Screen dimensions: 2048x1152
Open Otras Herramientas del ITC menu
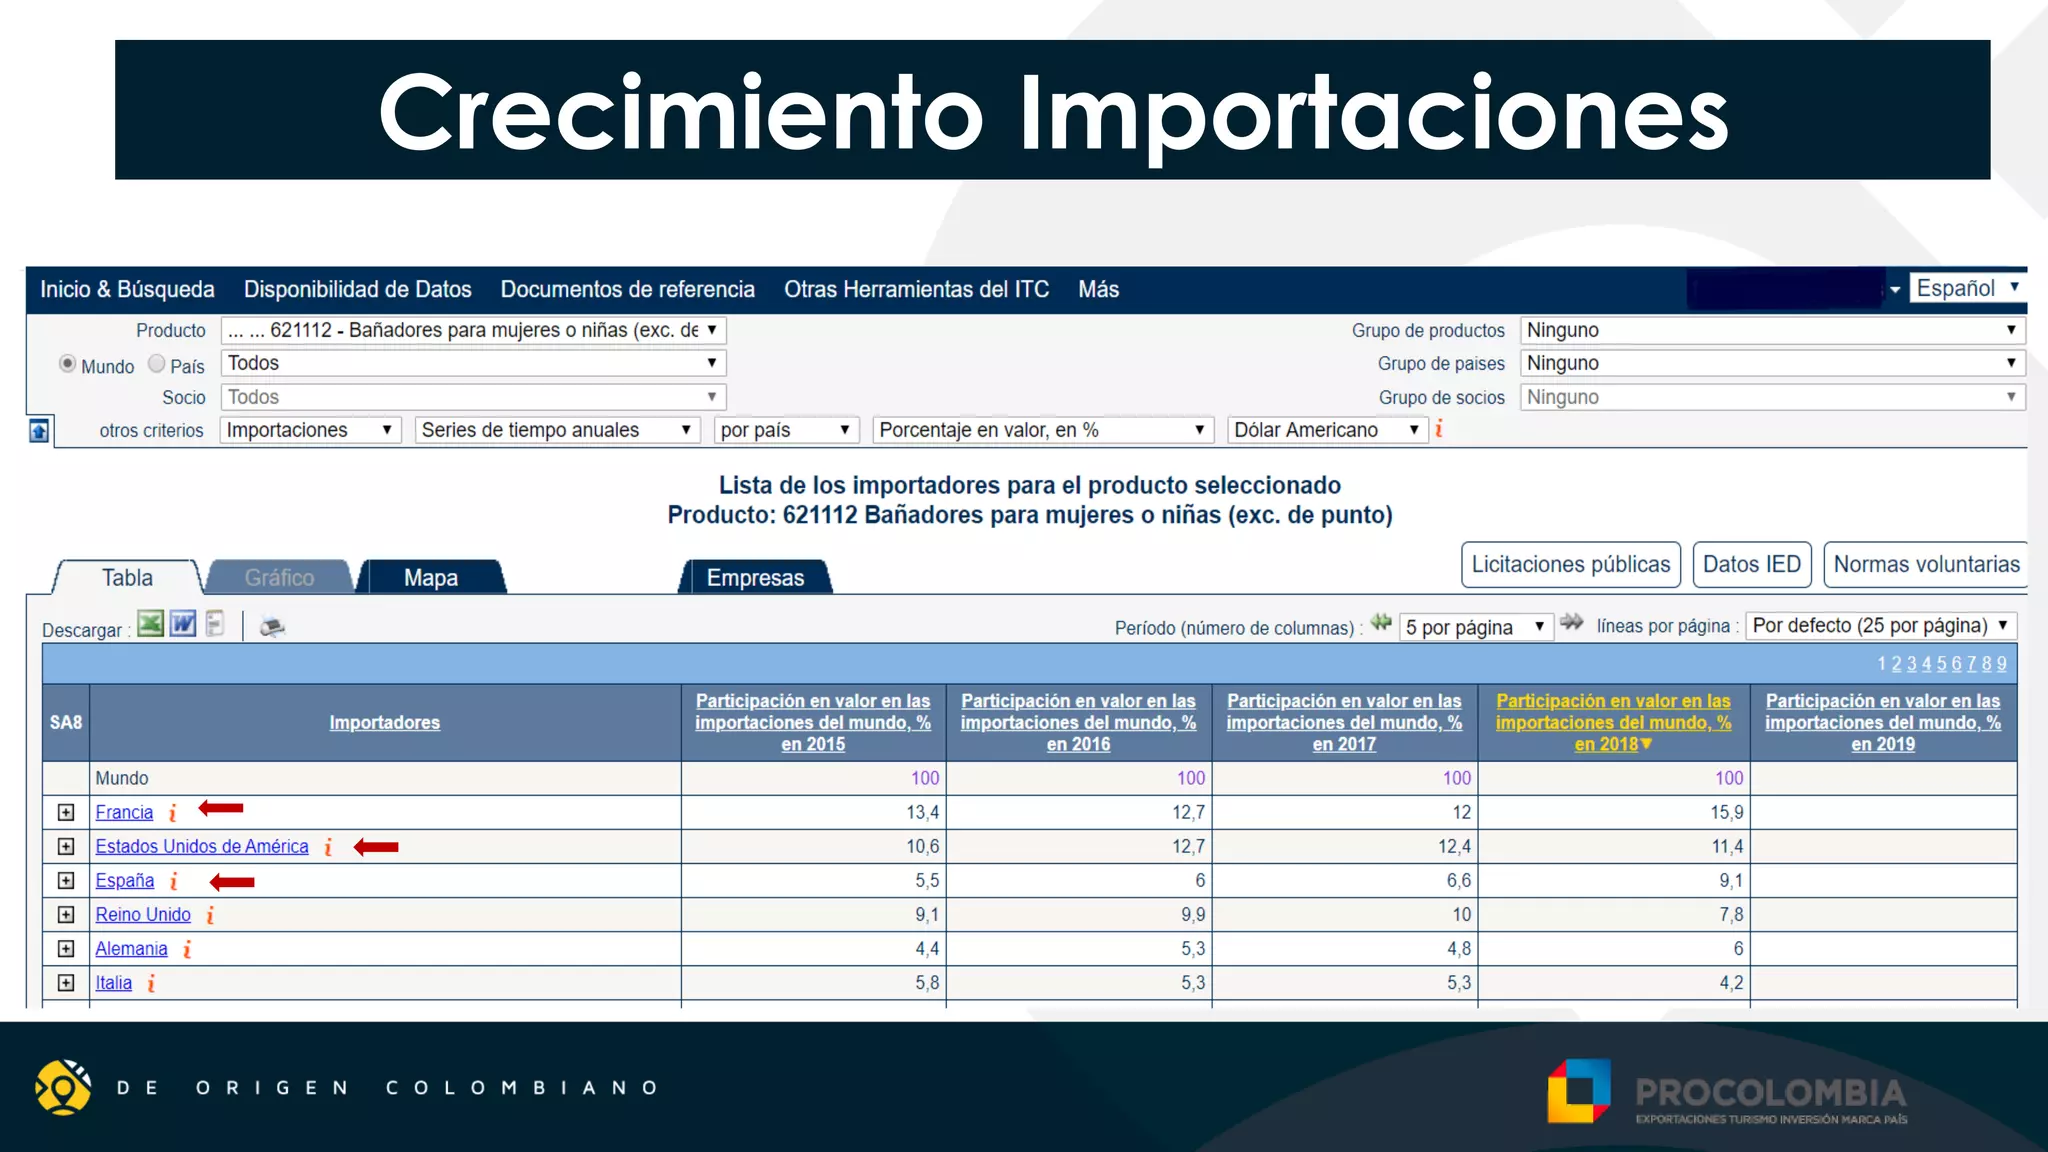[916, 289]
